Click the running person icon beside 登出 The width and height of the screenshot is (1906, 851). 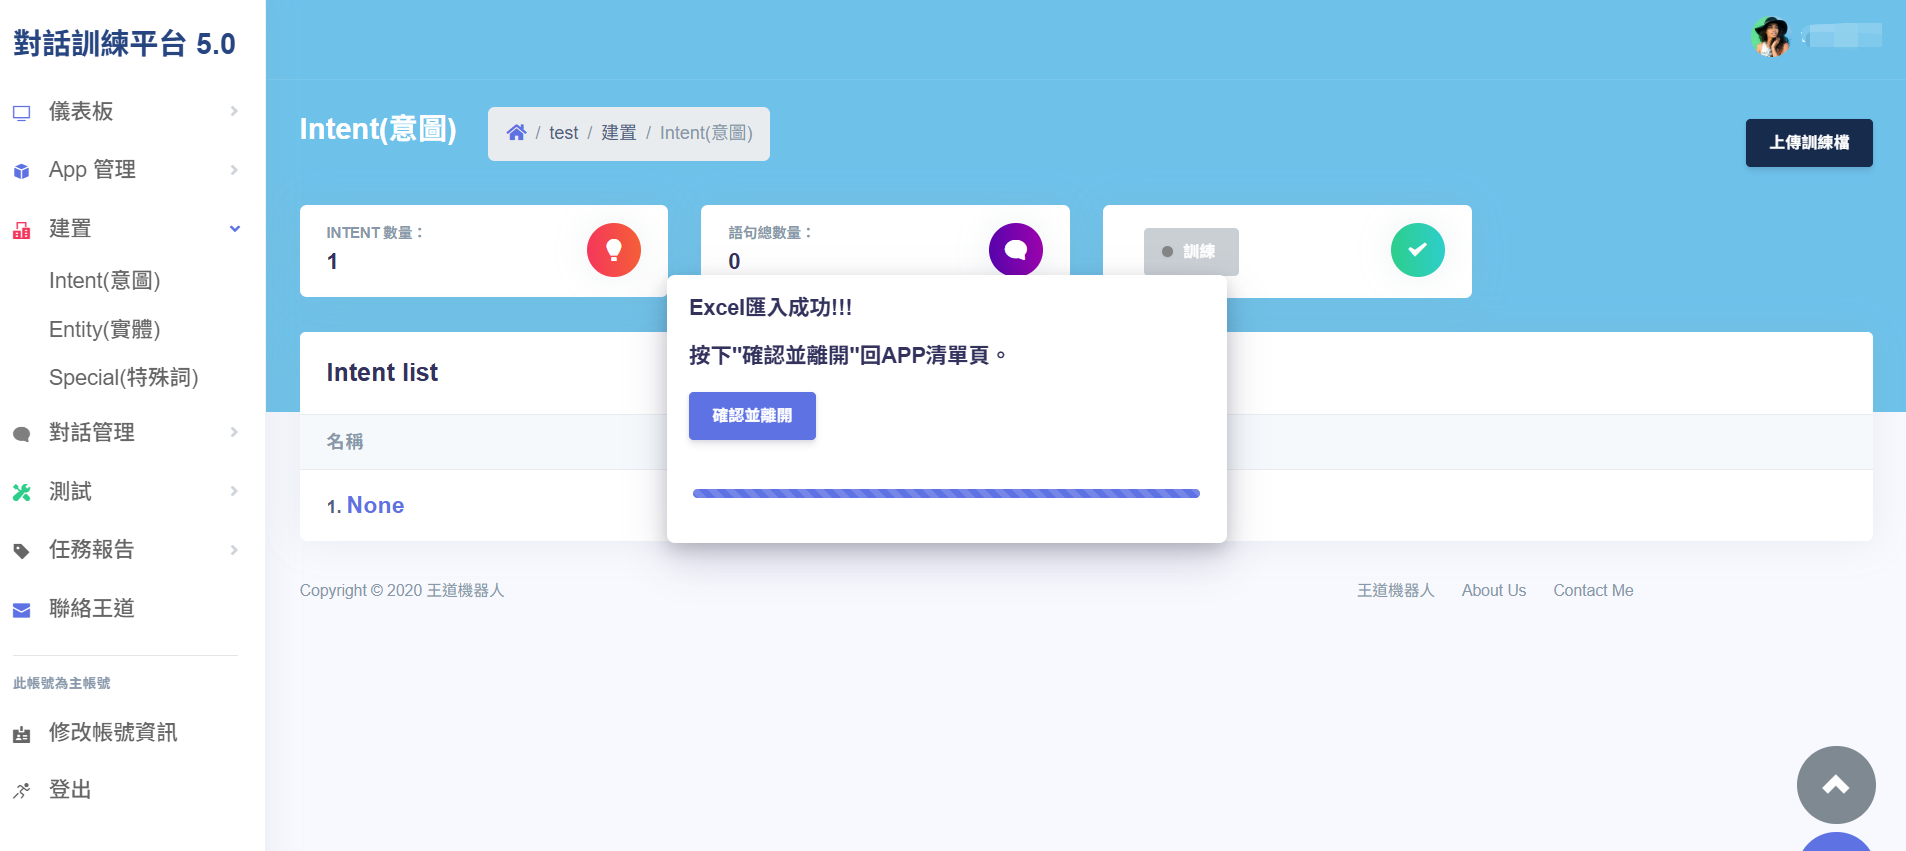coord(21,791)
